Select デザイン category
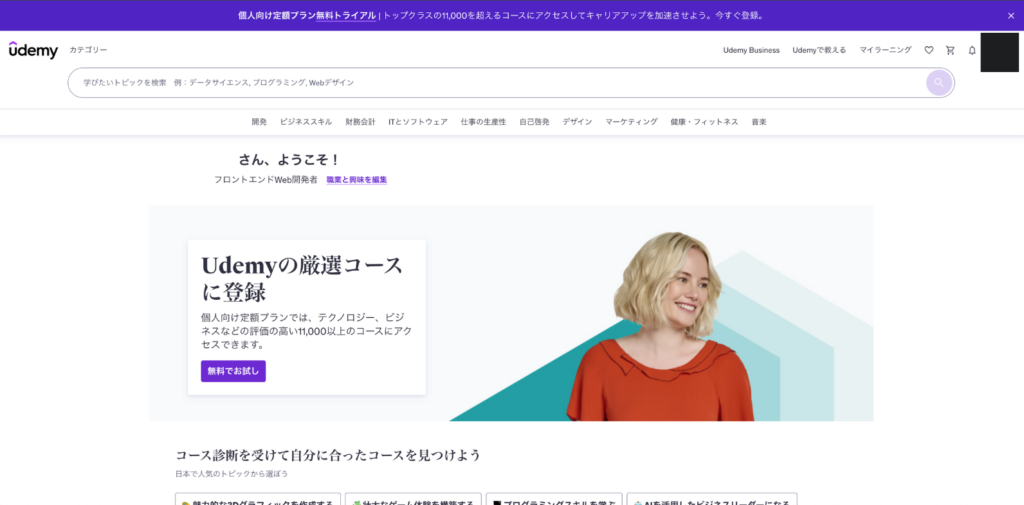Viewport: 1024px width, 505px height. pyautogui.click(x=577, y=122)
